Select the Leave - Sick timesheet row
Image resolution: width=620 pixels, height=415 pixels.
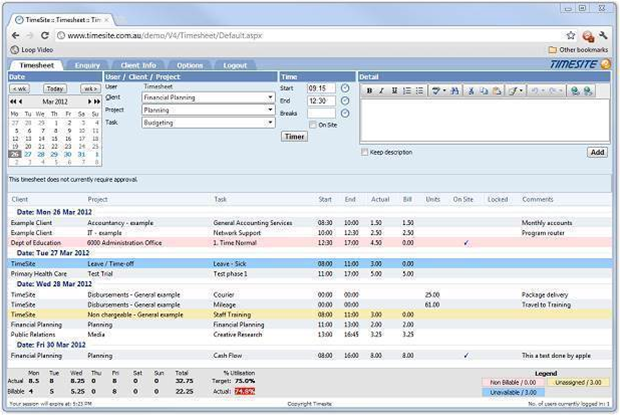tap(310, 264)
